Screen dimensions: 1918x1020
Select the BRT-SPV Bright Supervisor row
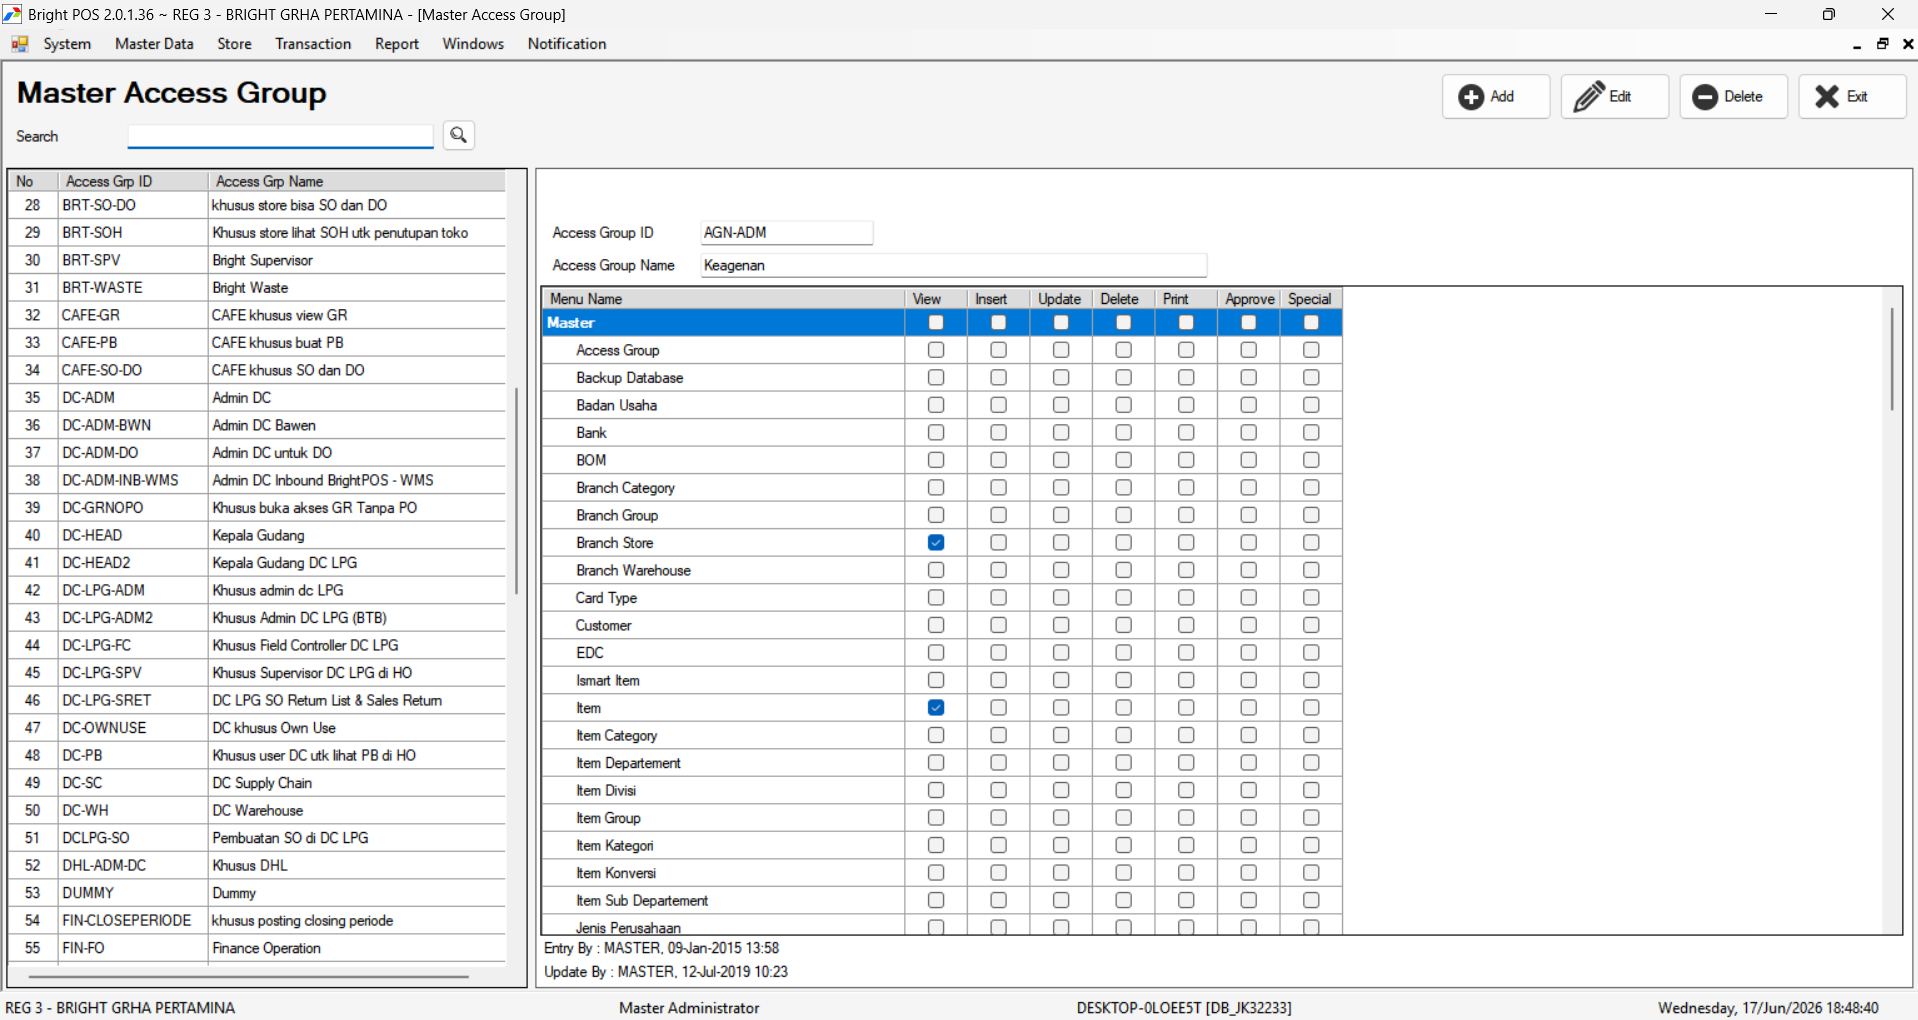pos(257,260)
